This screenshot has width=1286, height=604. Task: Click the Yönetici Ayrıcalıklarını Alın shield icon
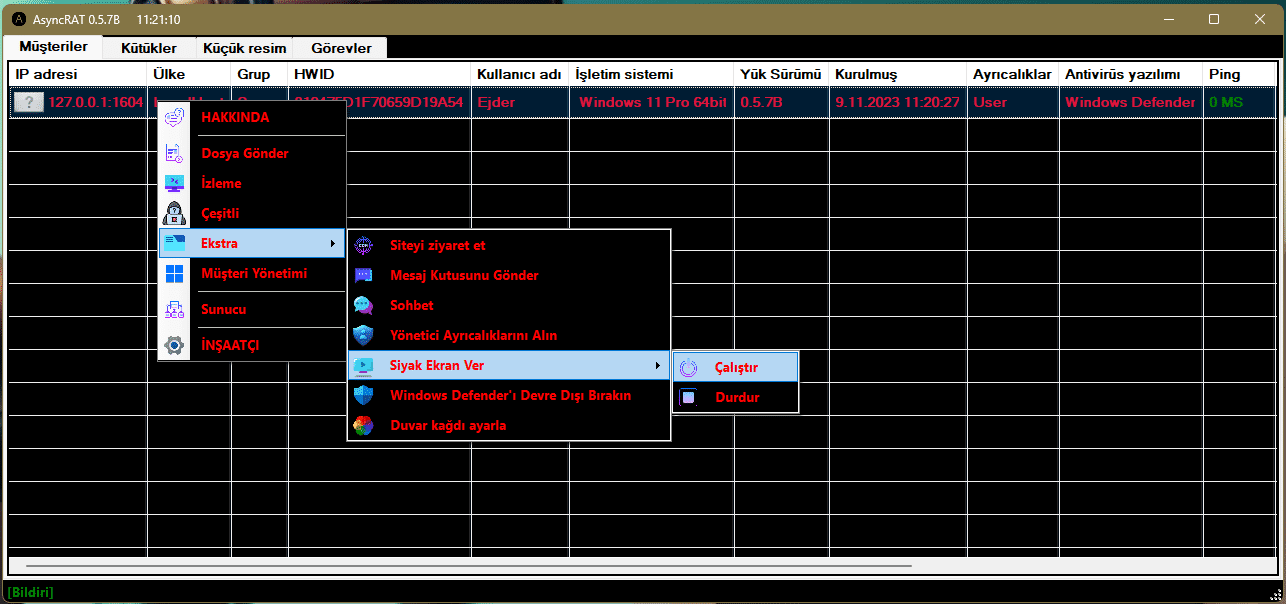(363, 335)
